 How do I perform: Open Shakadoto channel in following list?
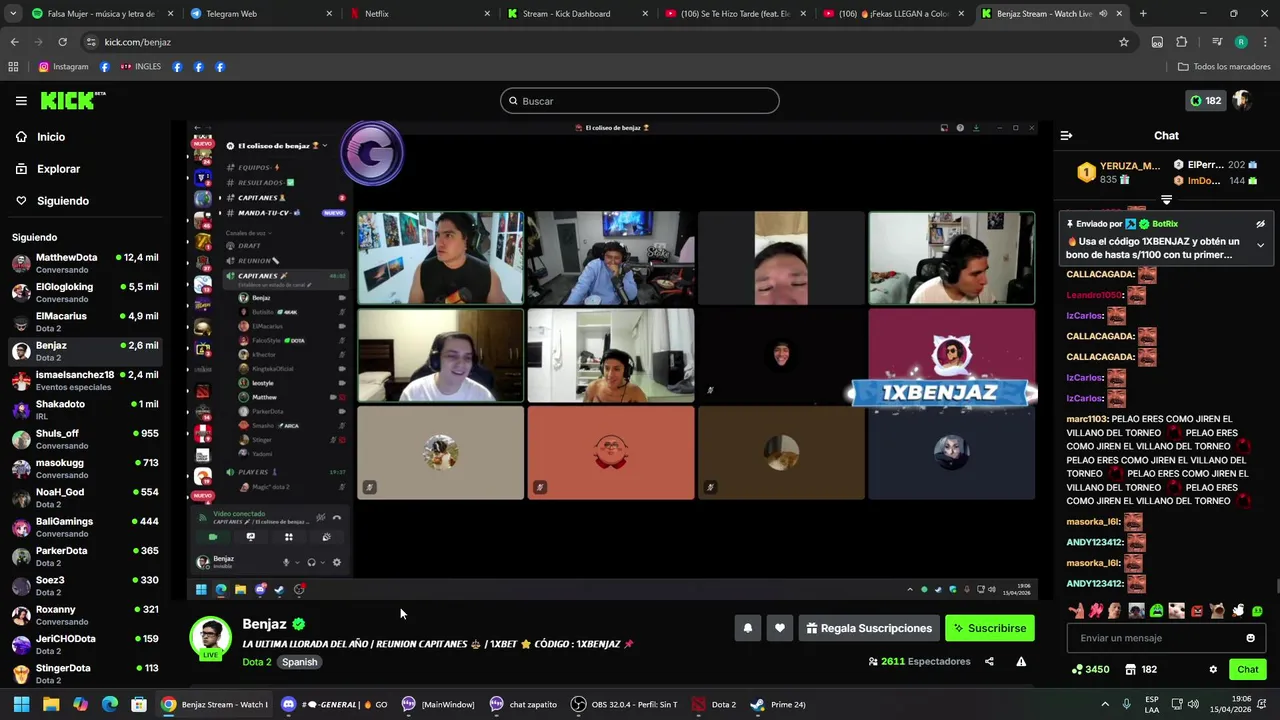coord(84,410)
